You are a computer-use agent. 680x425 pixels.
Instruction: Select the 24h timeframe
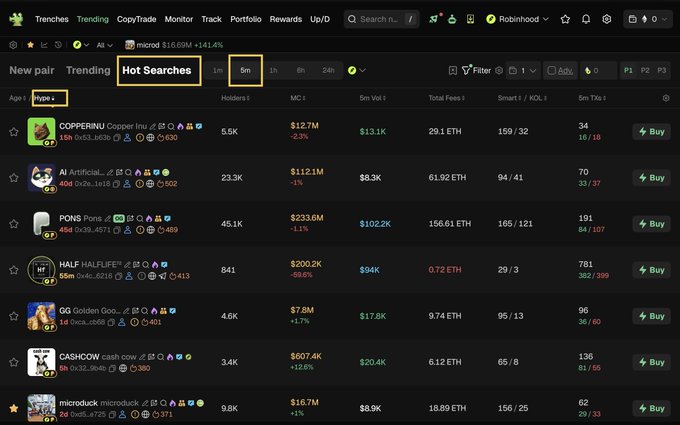[x=328, y=70]
